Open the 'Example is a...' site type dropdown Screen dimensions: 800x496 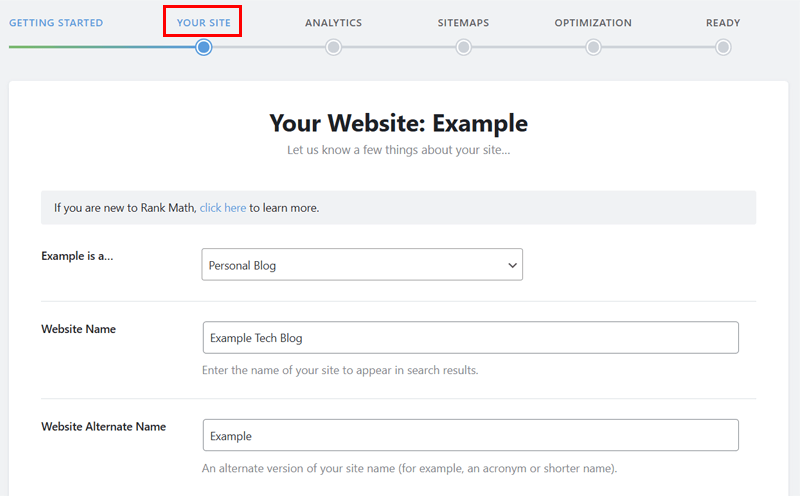click(362, 264)
